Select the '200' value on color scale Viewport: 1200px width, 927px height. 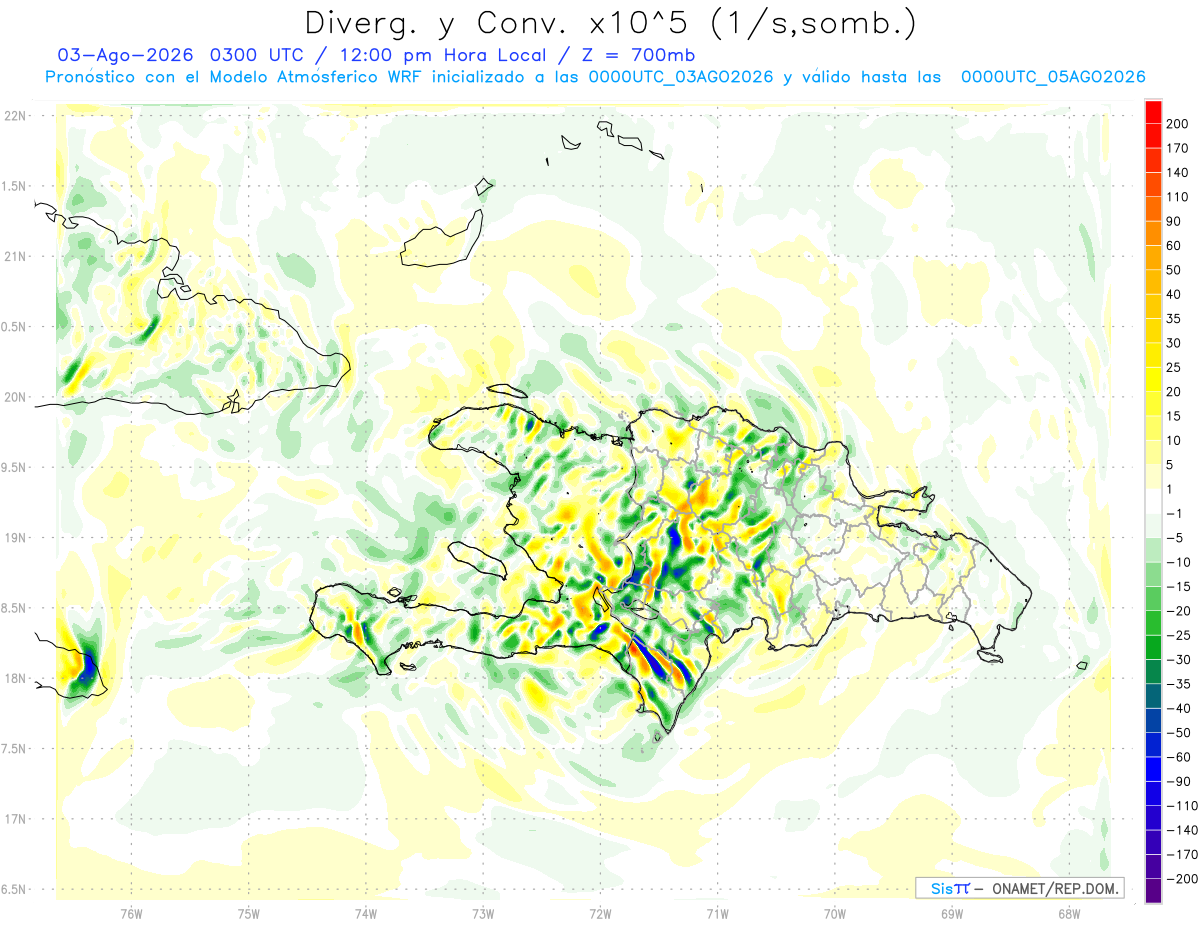tap(1177, 124)
